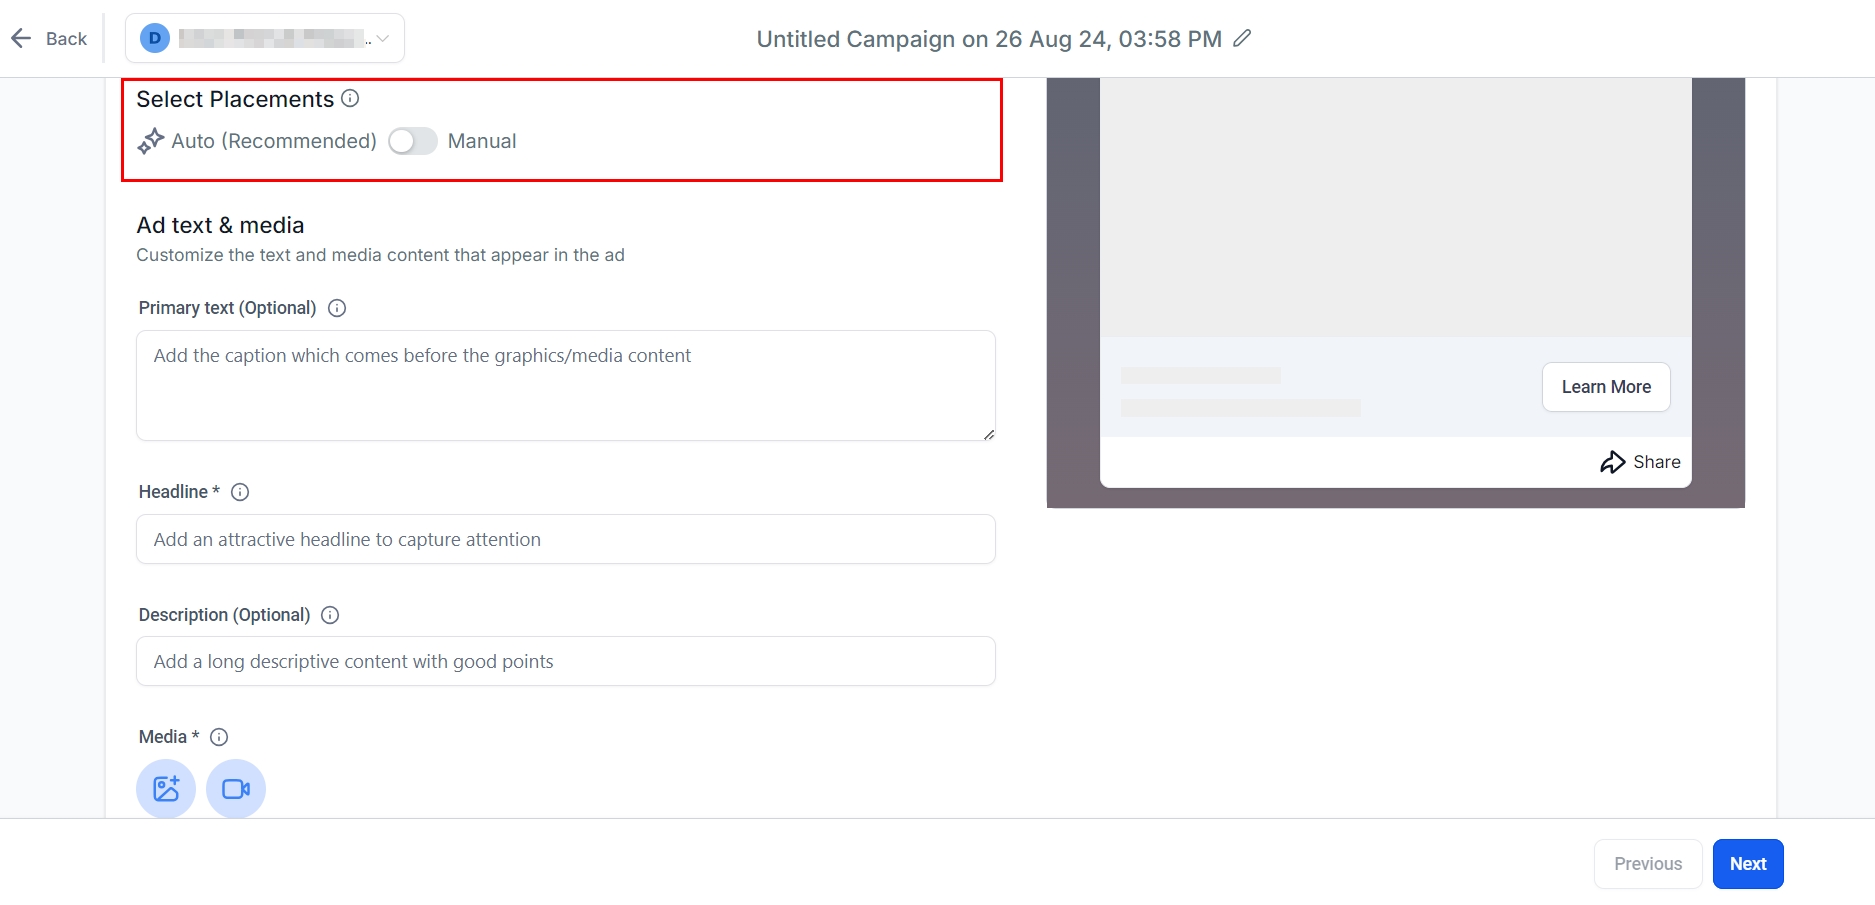Click into the Primary text field
This screenshot has width=1875, height=905.
(x=565, y=386)
